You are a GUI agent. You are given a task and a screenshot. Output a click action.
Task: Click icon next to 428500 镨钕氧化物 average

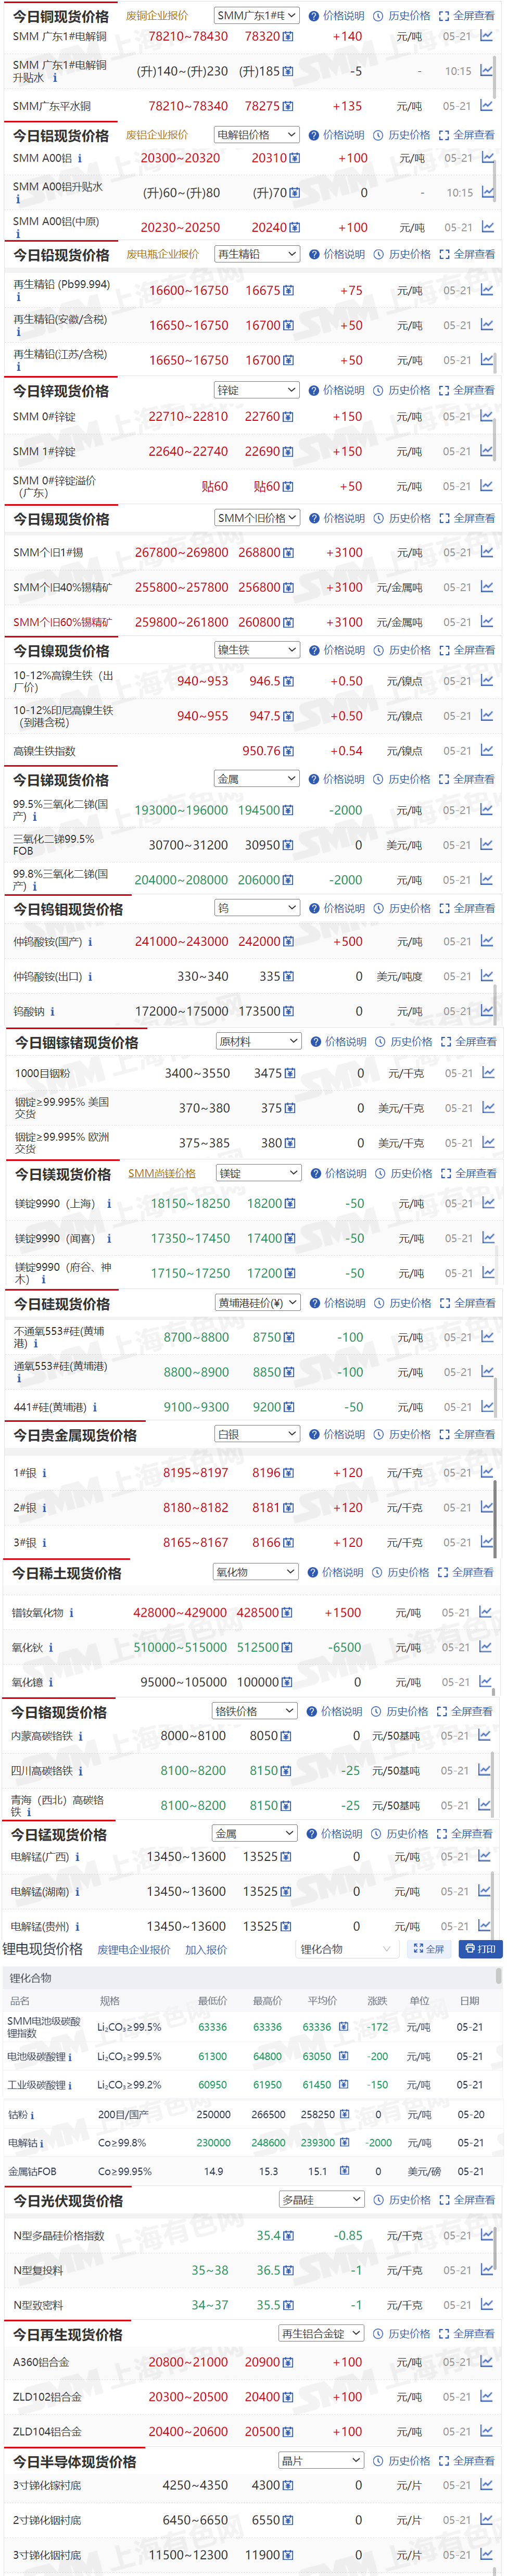(288, 1613)
